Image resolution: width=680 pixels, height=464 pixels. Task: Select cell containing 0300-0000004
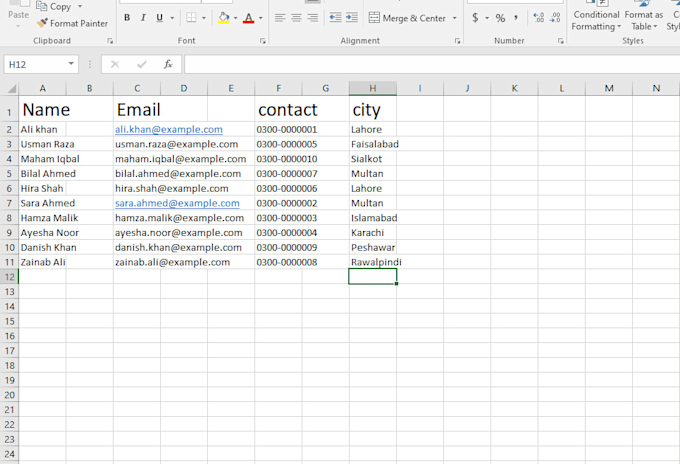[x=278, y=233]
